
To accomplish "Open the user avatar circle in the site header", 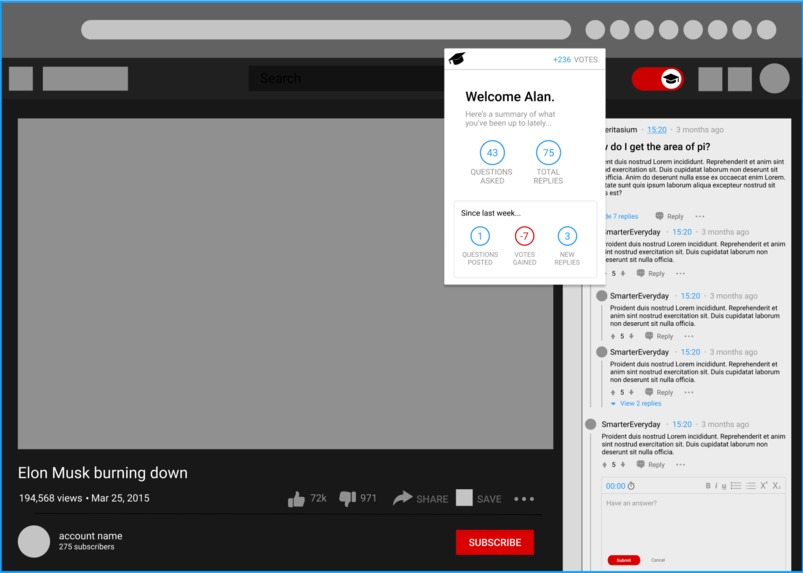I will pyautogui.click(x=774, y=78).
